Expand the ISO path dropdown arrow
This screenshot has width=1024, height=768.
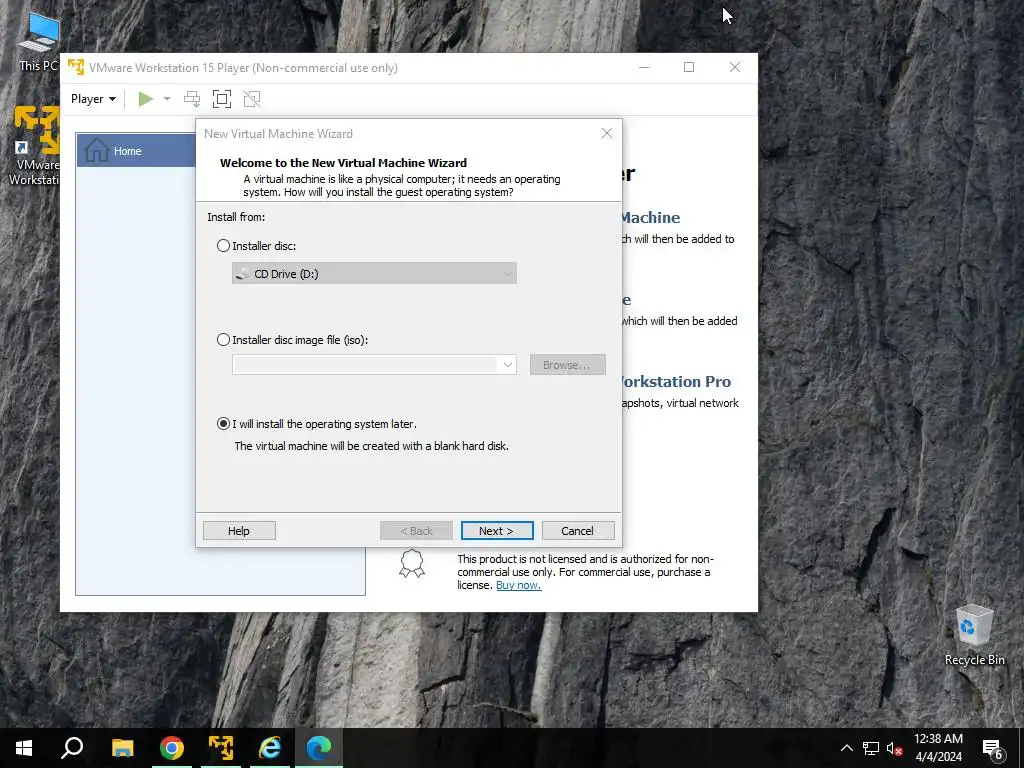(x=507, y=364)
